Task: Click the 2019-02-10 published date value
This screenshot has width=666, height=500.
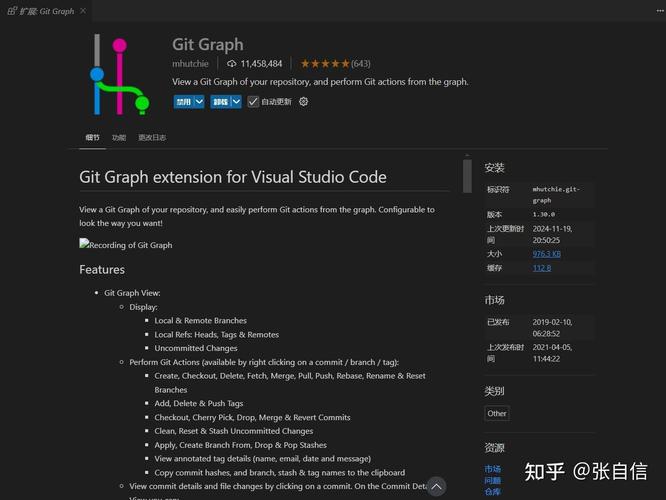Action: pos(552,328)
